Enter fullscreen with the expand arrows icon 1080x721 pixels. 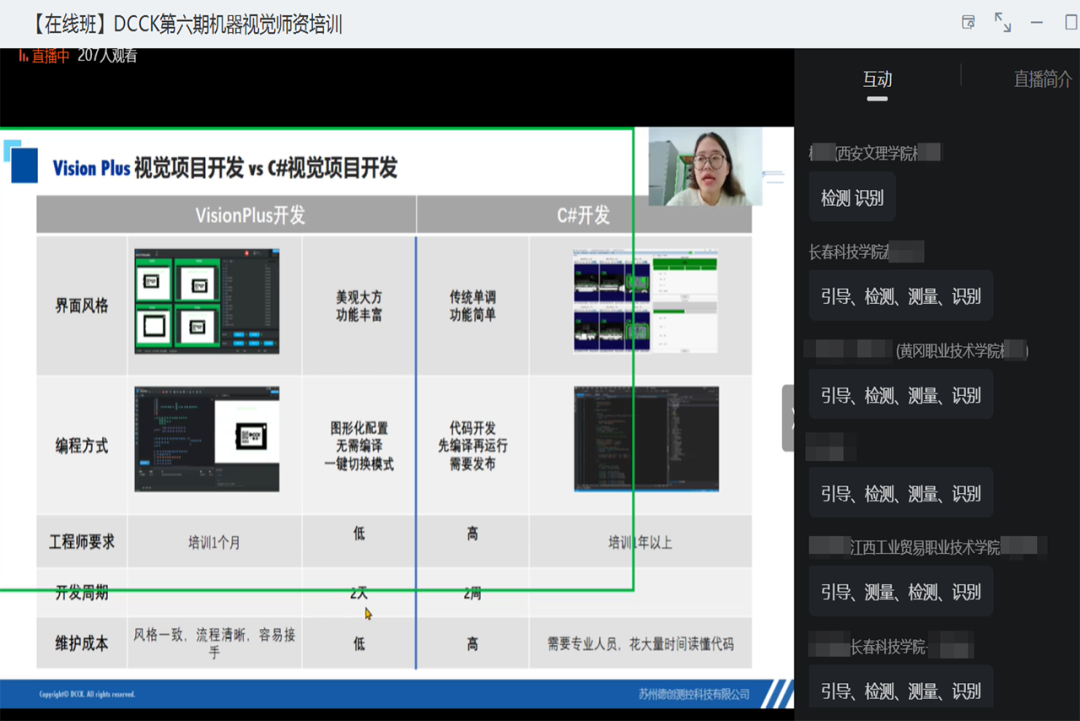tap(1003, 23)
